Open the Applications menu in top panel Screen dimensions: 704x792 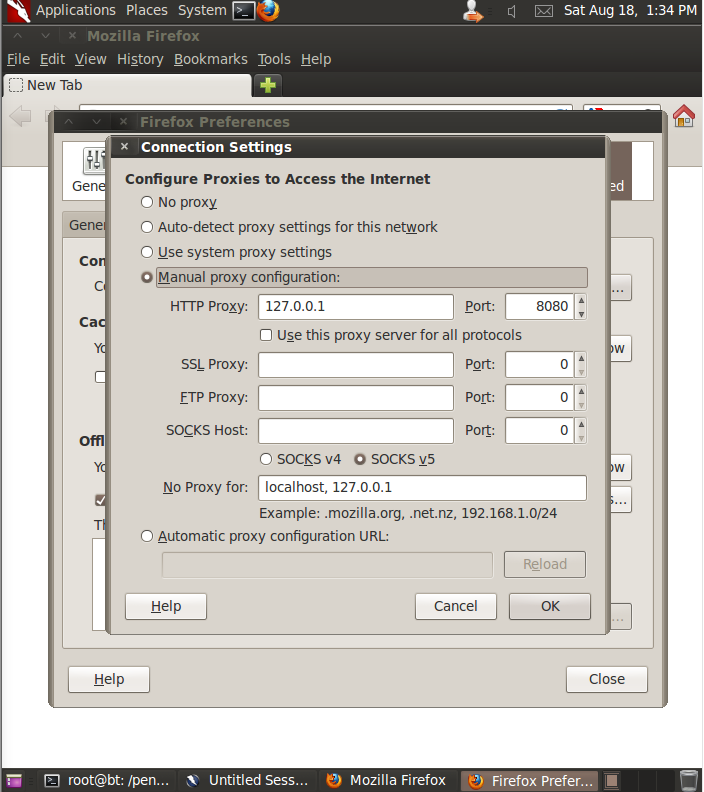click(x=75, y=10)
